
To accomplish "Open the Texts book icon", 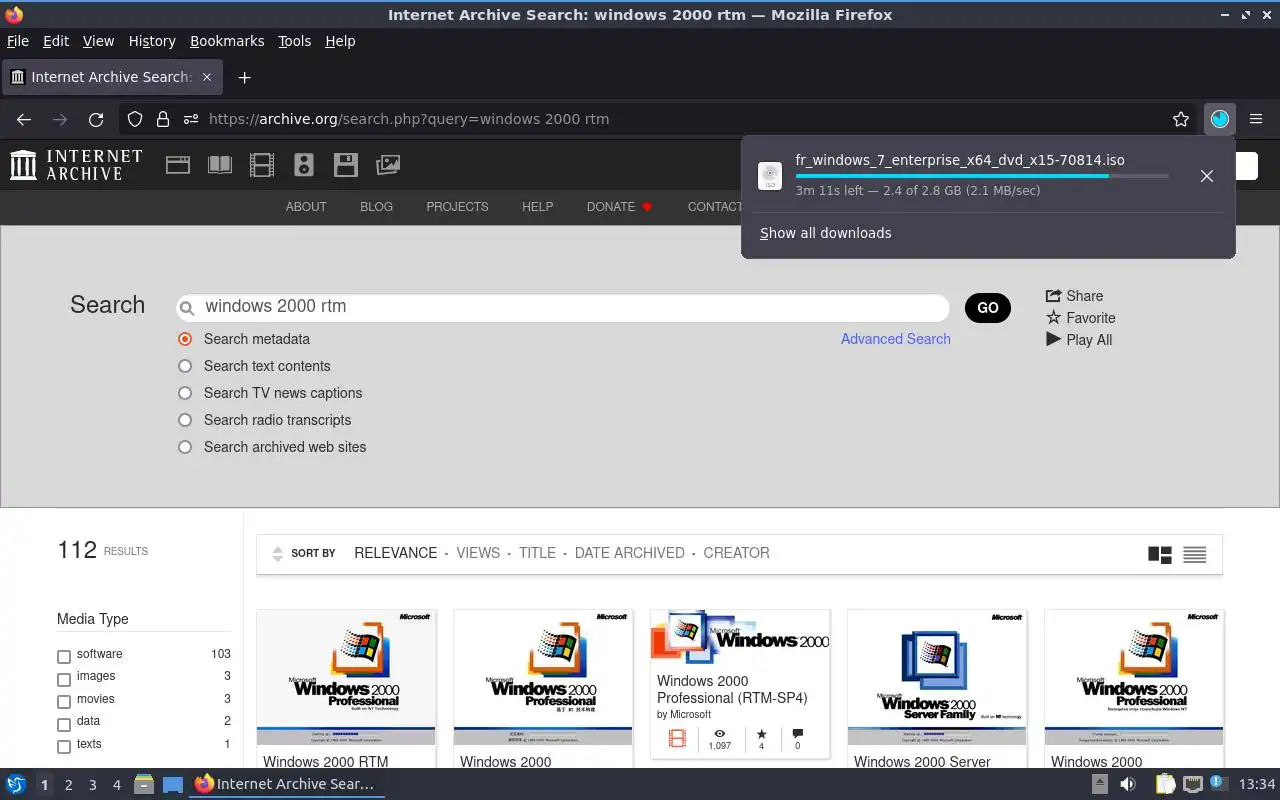I will point(220,165).
